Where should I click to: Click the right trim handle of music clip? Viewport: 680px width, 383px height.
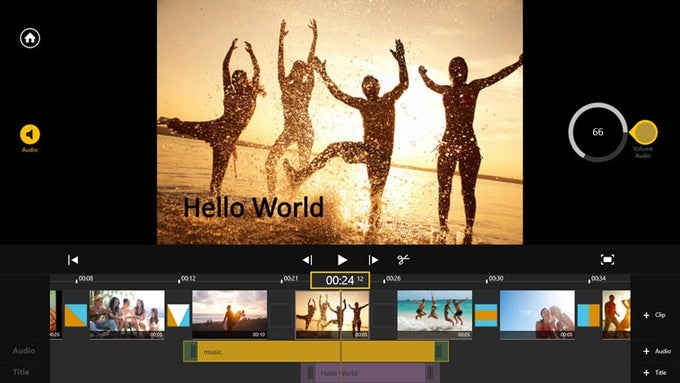click(x=441, y=351)
